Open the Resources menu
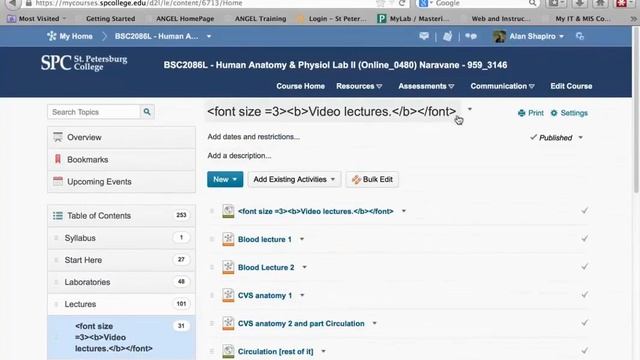640x360 pixels. click(359, 86)
